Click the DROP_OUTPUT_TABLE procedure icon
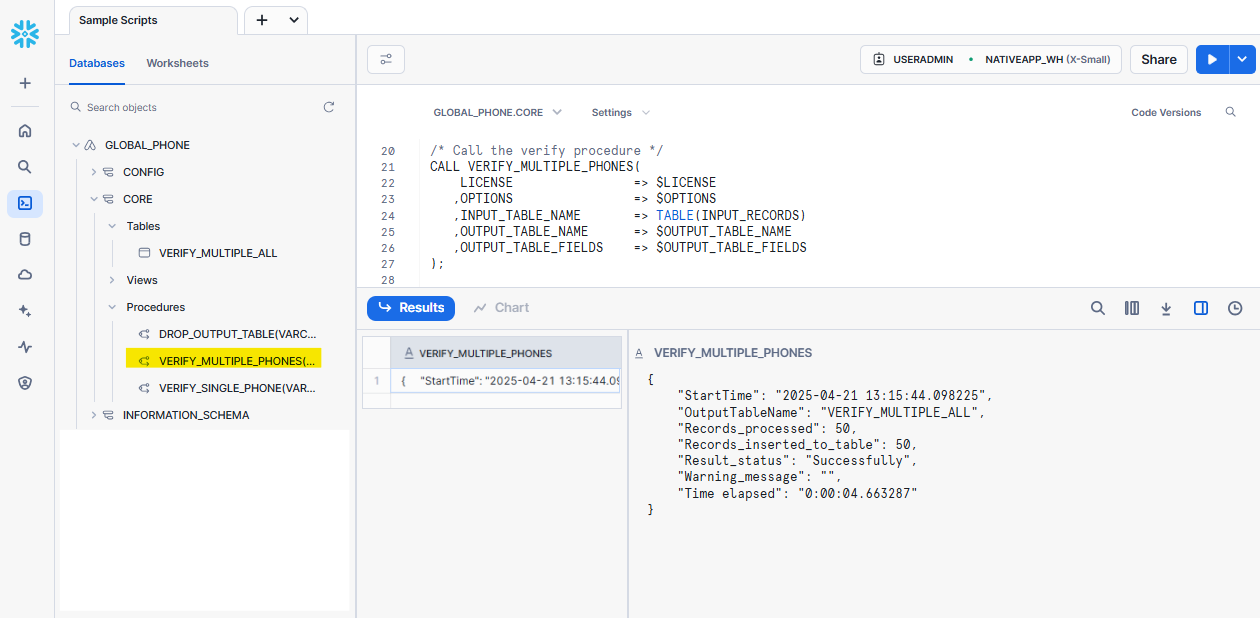The width and height of the screenshot is (1260, 618). click(144, 334)
